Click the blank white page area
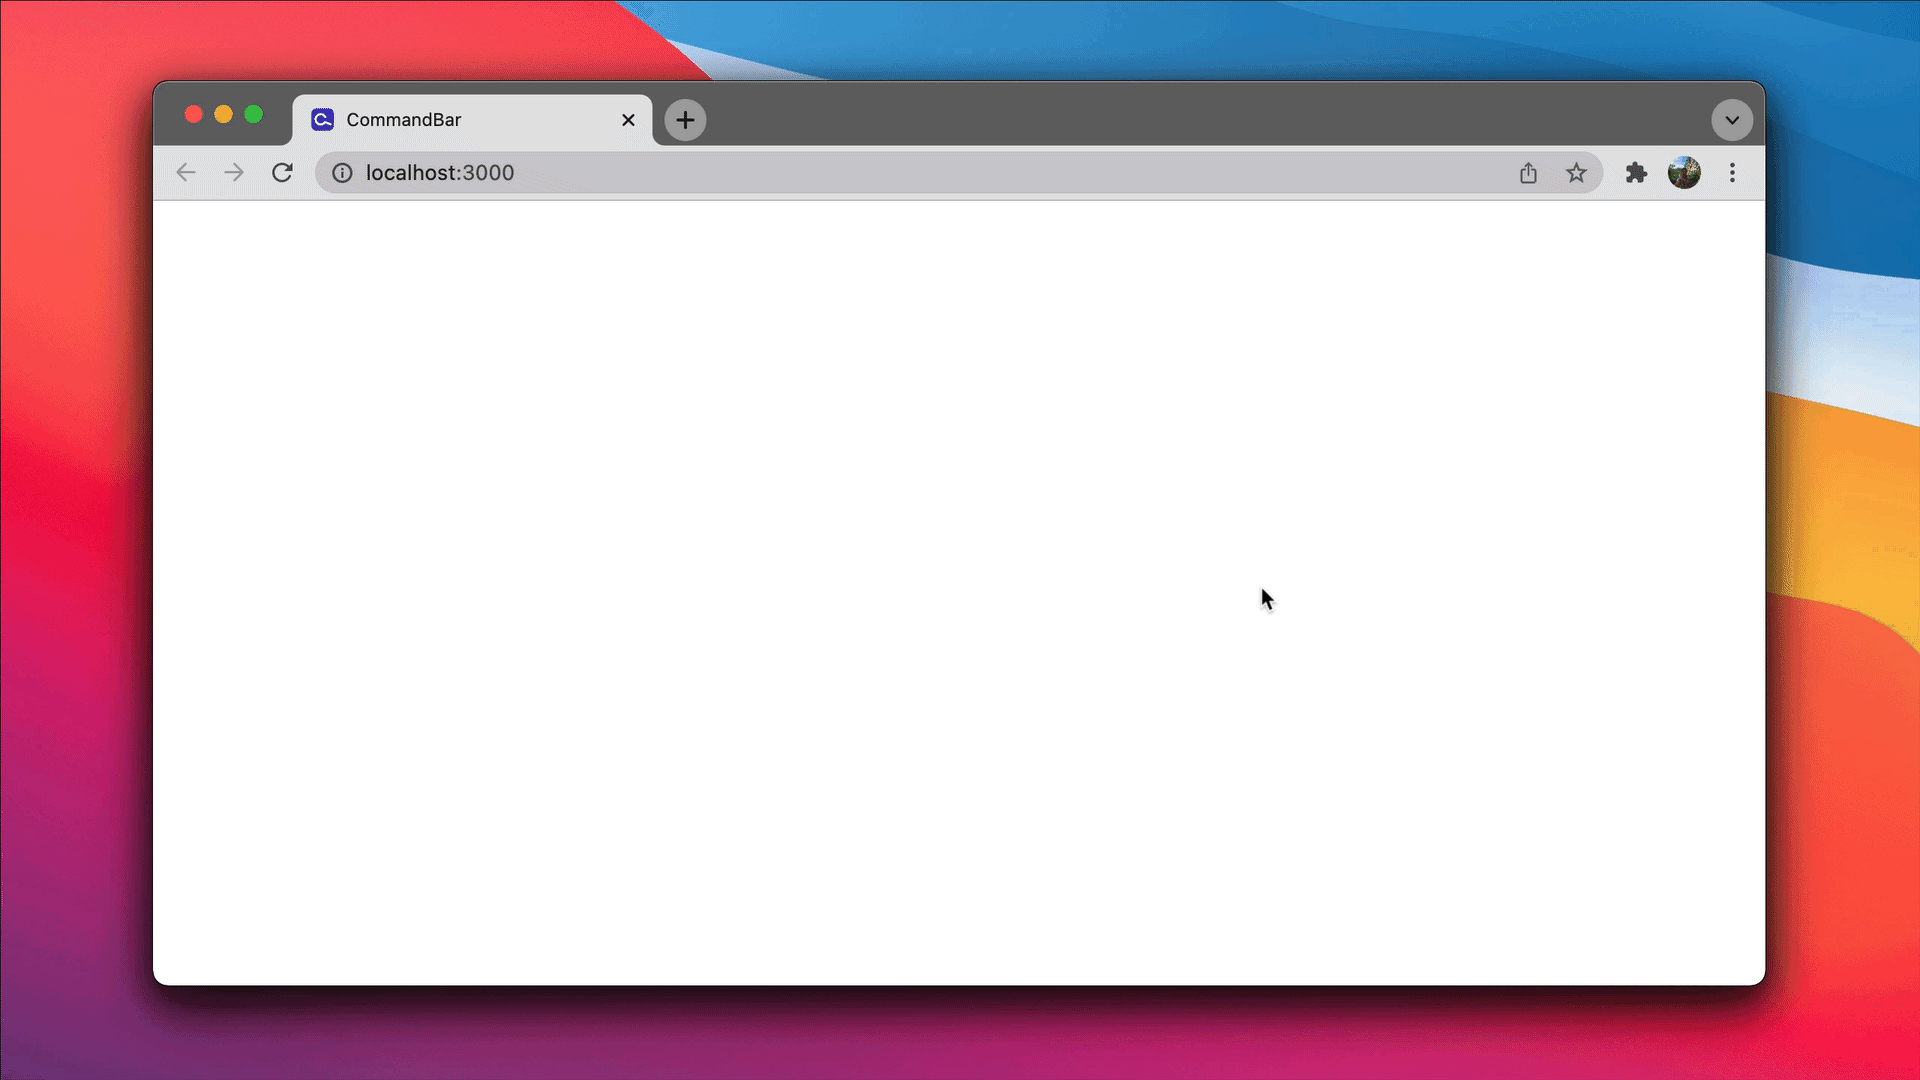The height and width of the screenshot is (1080, 1920). coord(800,600)
